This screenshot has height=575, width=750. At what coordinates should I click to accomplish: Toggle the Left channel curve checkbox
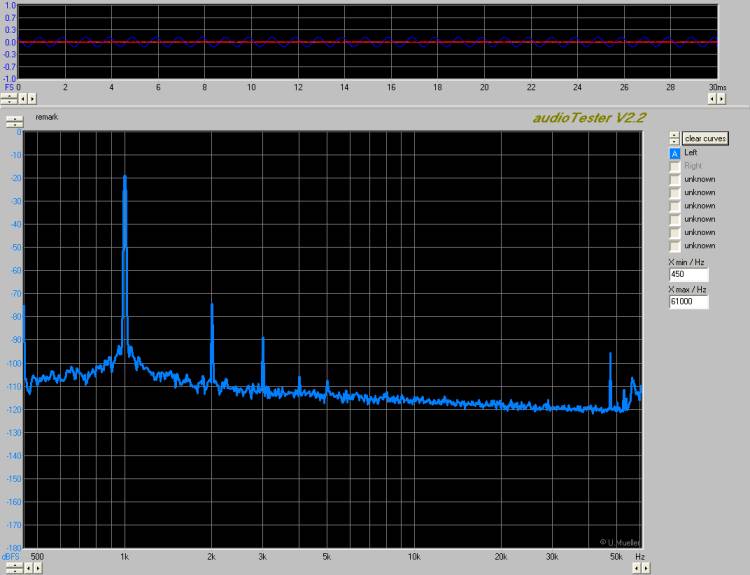675,153
